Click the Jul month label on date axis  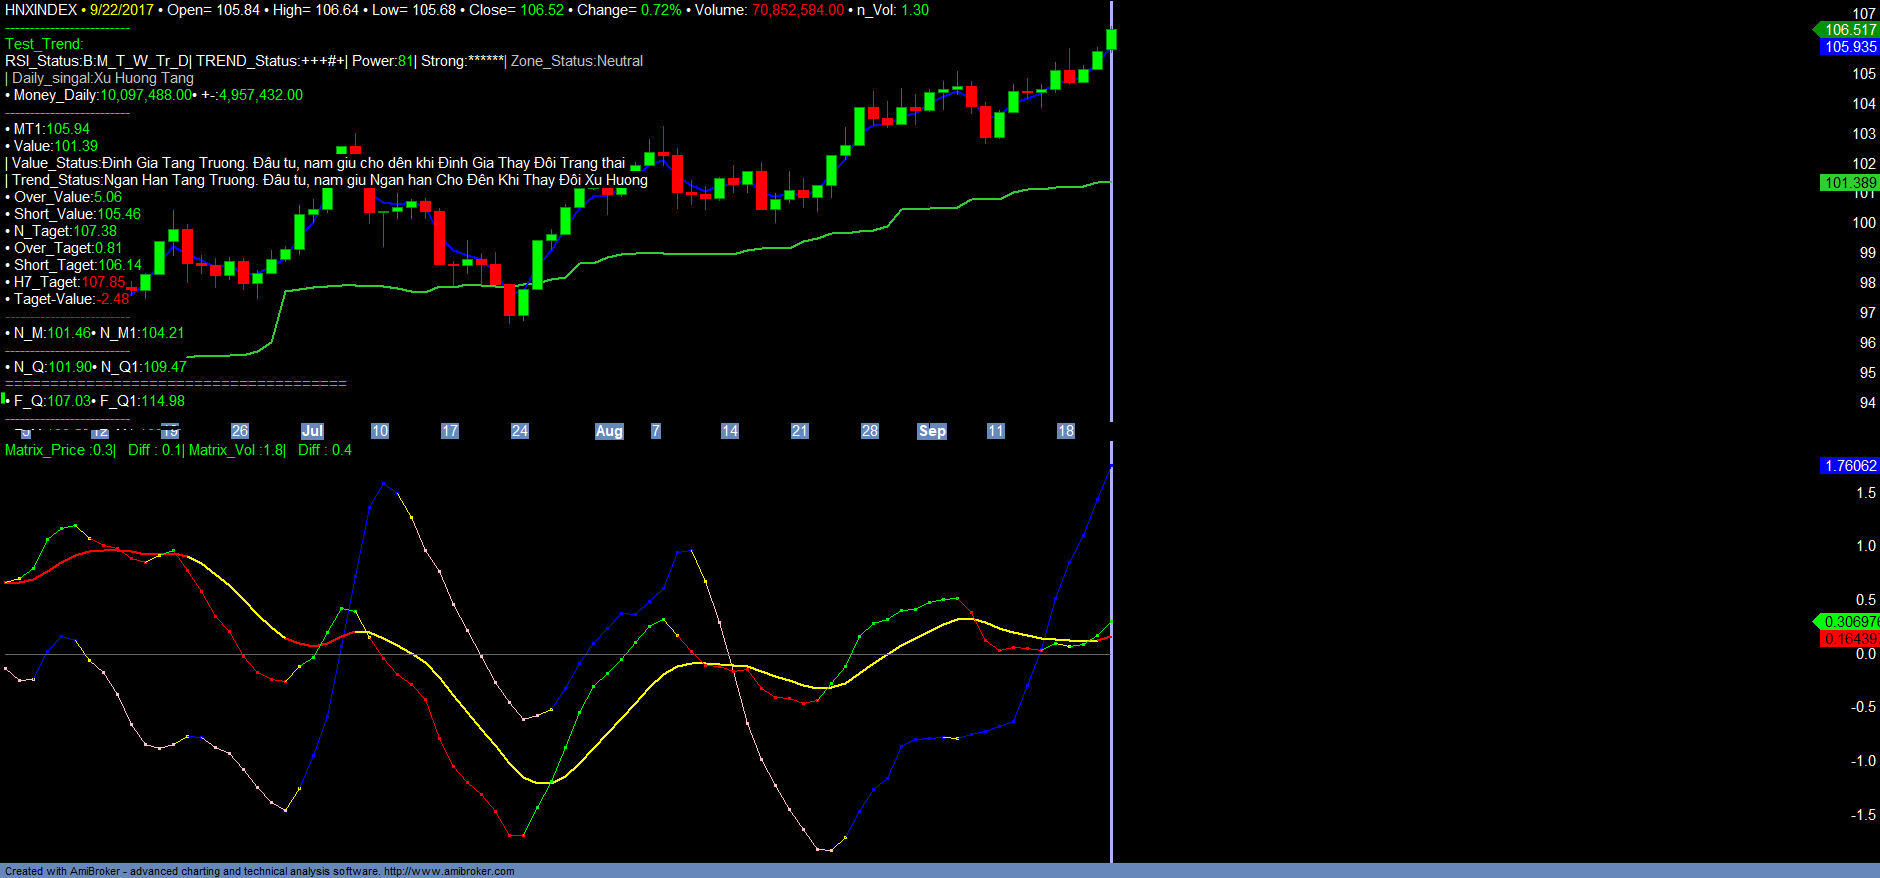(x=312, y=431)
